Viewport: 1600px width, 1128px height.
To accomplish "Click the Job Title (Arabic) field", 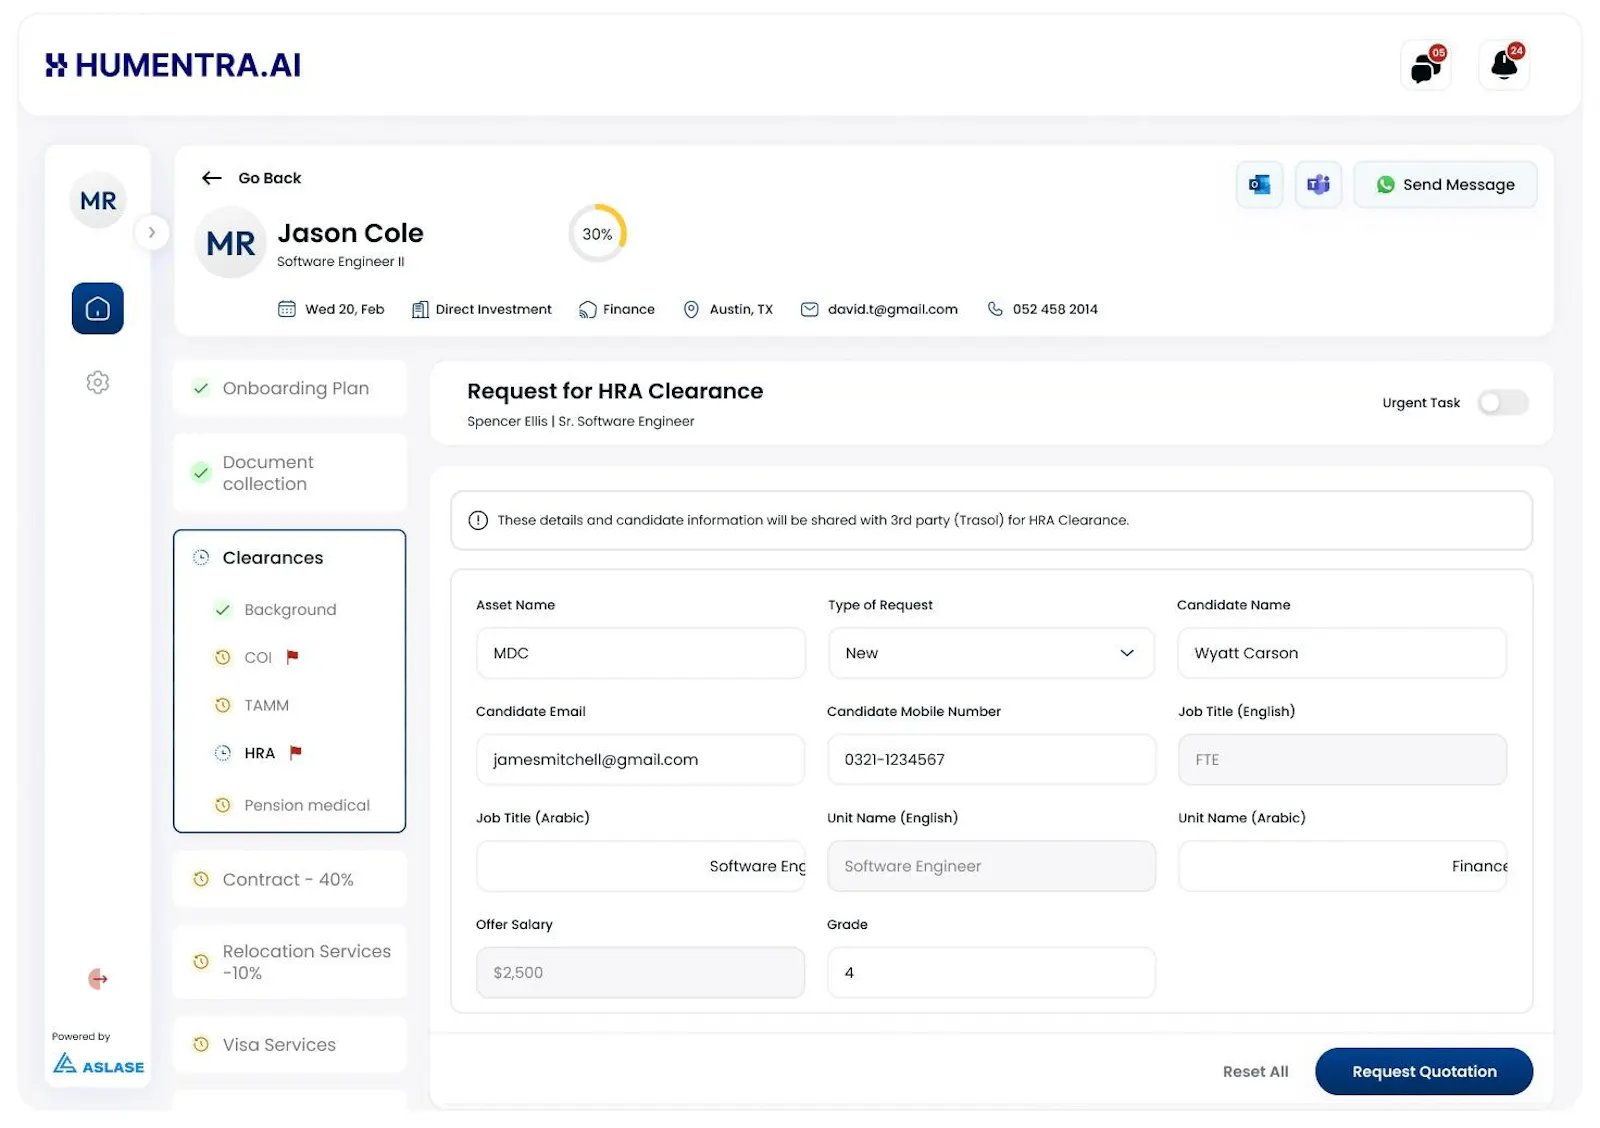I will tap(641, 866).
